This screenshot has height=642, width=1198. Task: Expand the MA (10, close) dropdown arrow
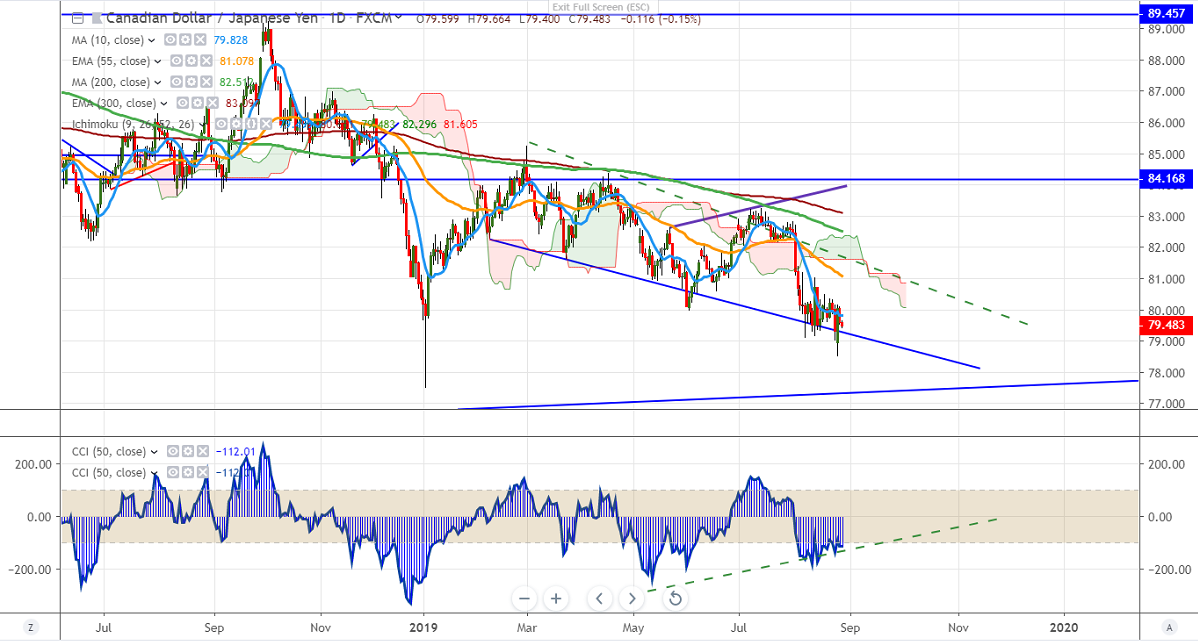coord(151,41)
